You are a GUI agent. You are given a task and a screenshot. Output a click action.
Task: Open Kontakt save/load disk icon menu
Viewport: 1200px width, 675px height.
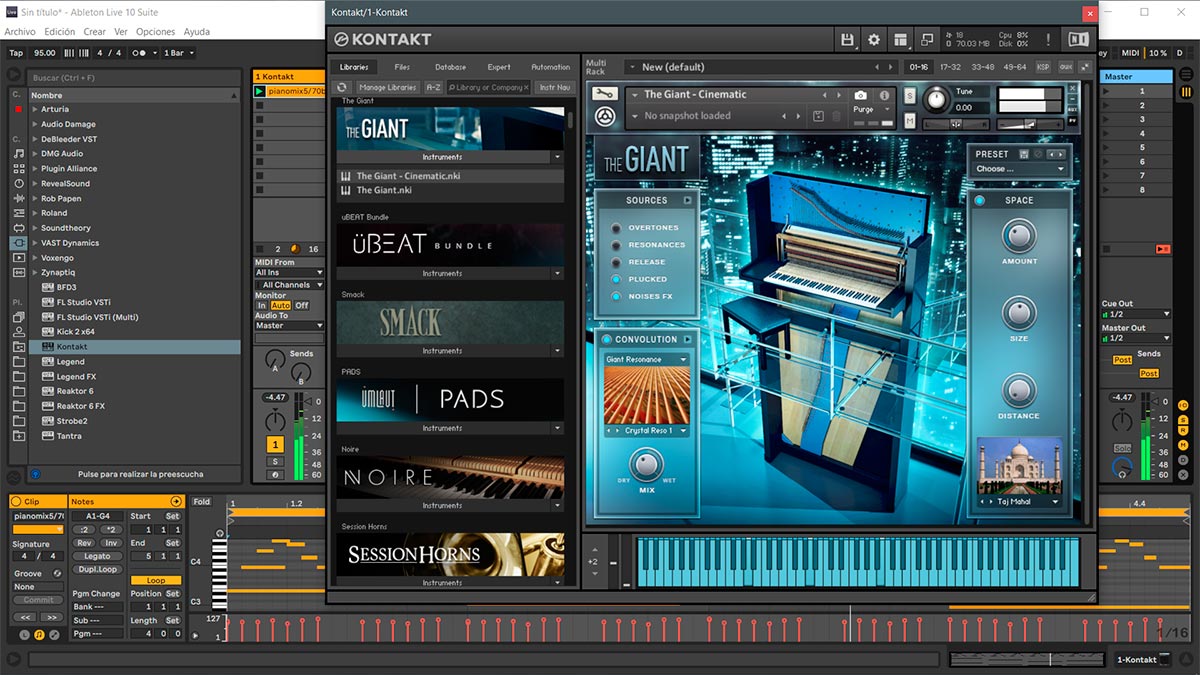(x=848, y=39)
